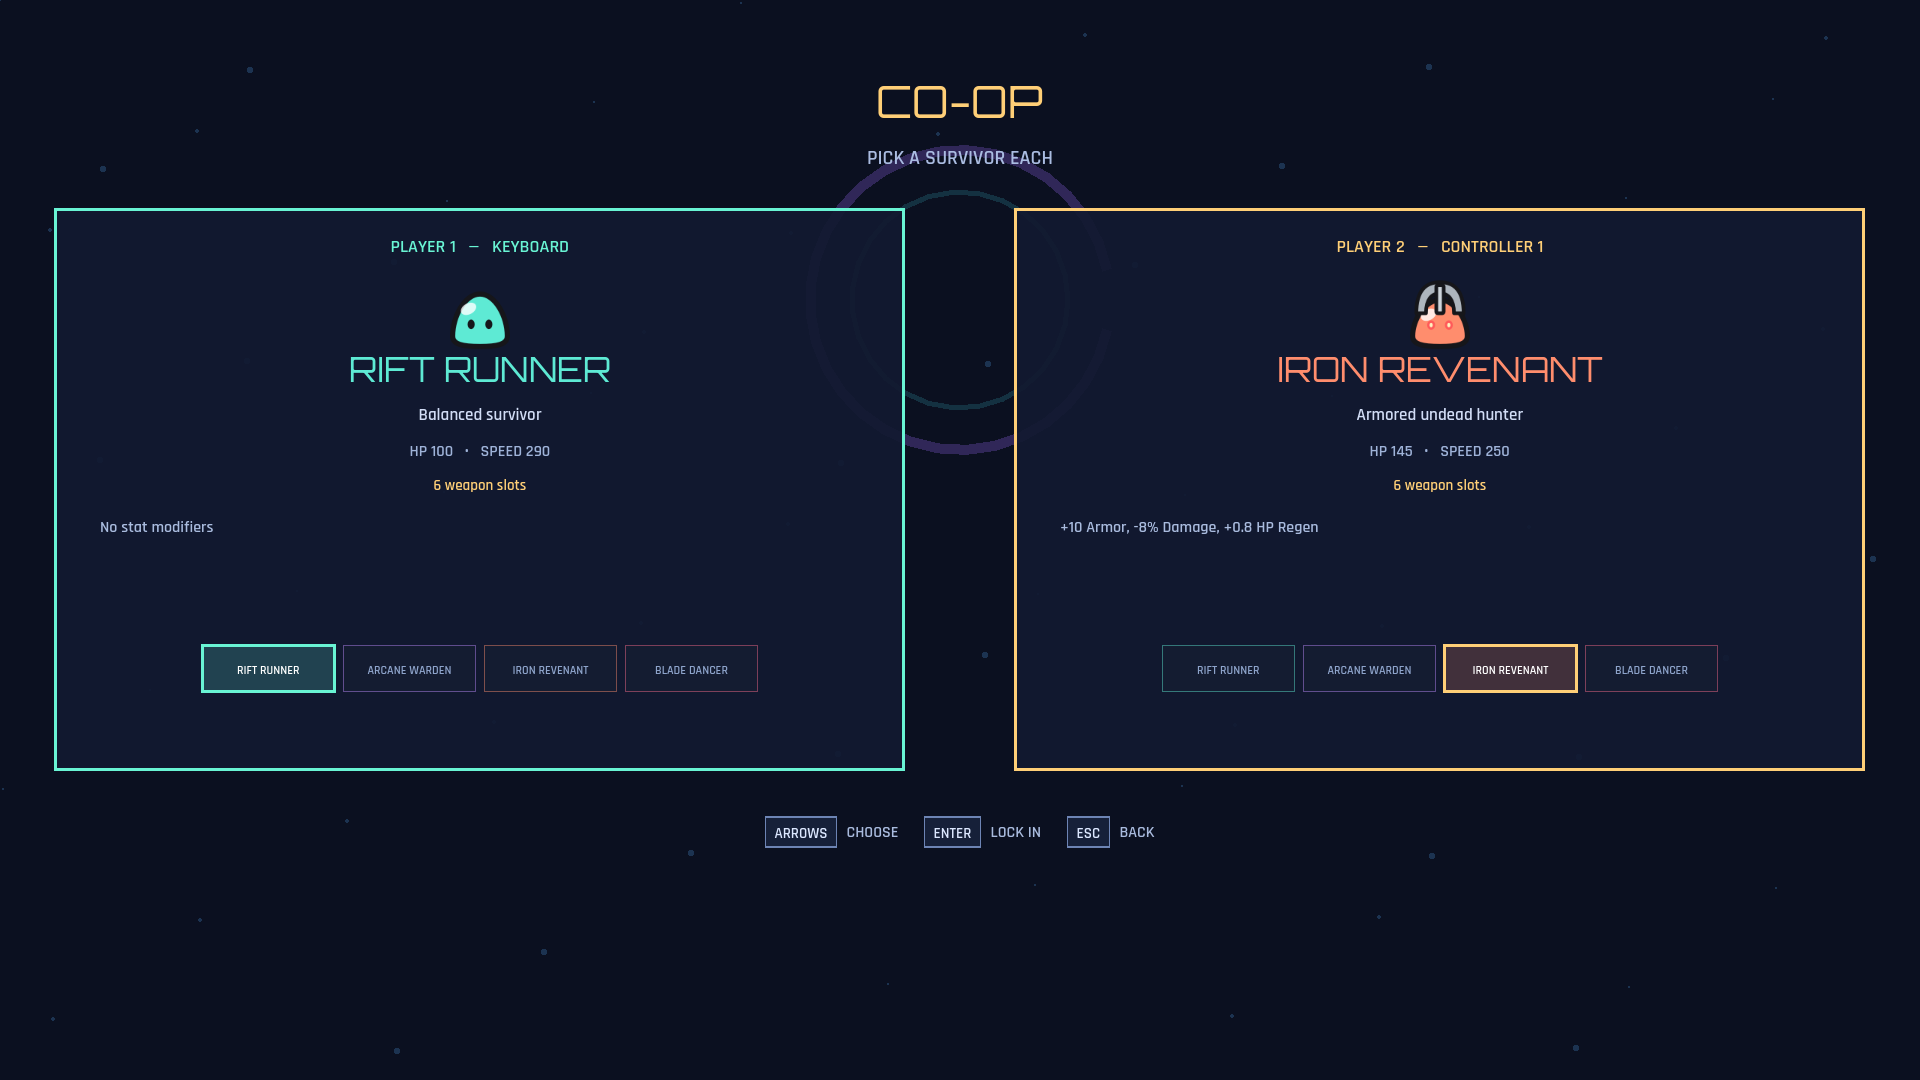Image resolution: width=1920 pixels, height=1080 pixels.
Task: Click 'PICK A SURVIVOR EACH' subtitle
Action: (x=960, y=158)
